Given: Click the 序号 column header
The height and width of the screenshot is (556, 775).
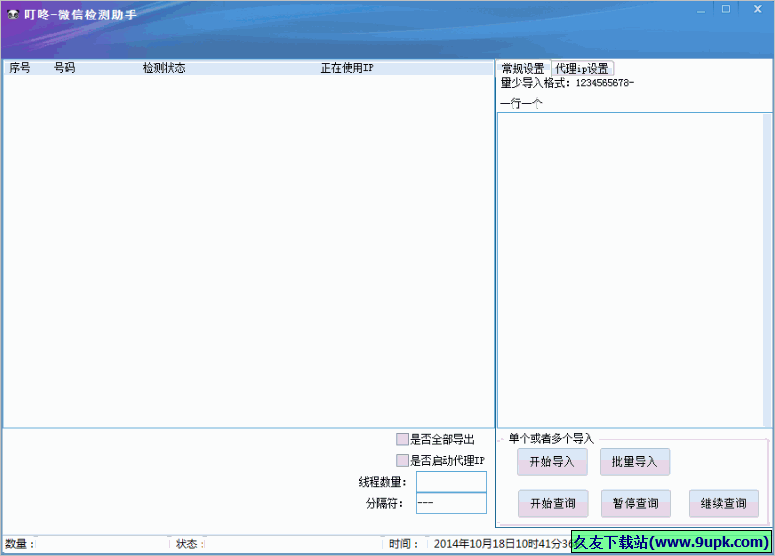Looking at the screenshot, I should coord(20,68).
